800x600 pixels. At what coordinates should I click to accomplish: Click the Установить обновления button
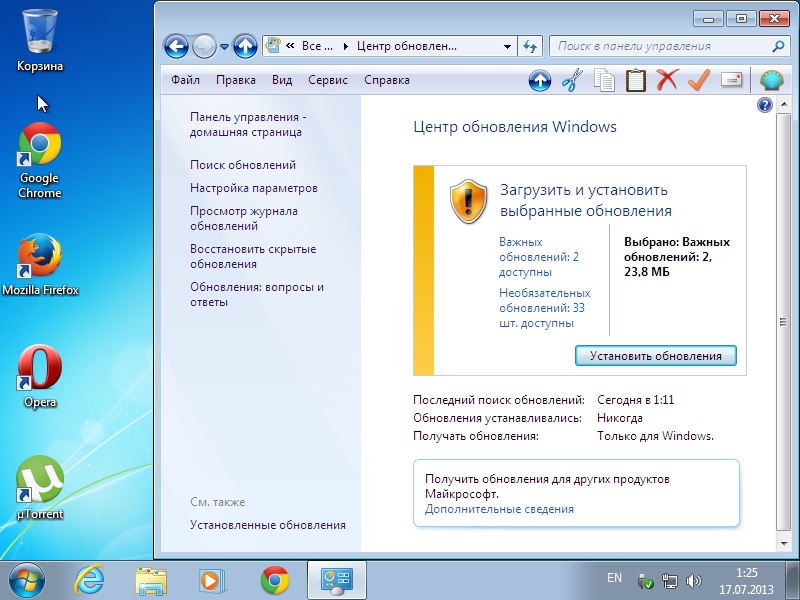656,356
